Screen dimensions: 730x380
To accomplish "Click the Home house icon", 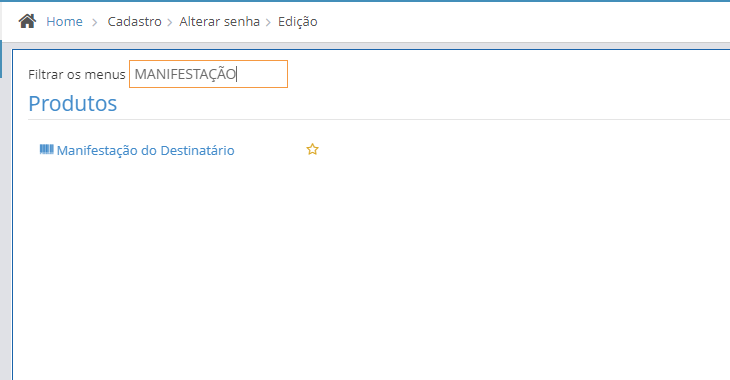I will (x=27, y=21).
